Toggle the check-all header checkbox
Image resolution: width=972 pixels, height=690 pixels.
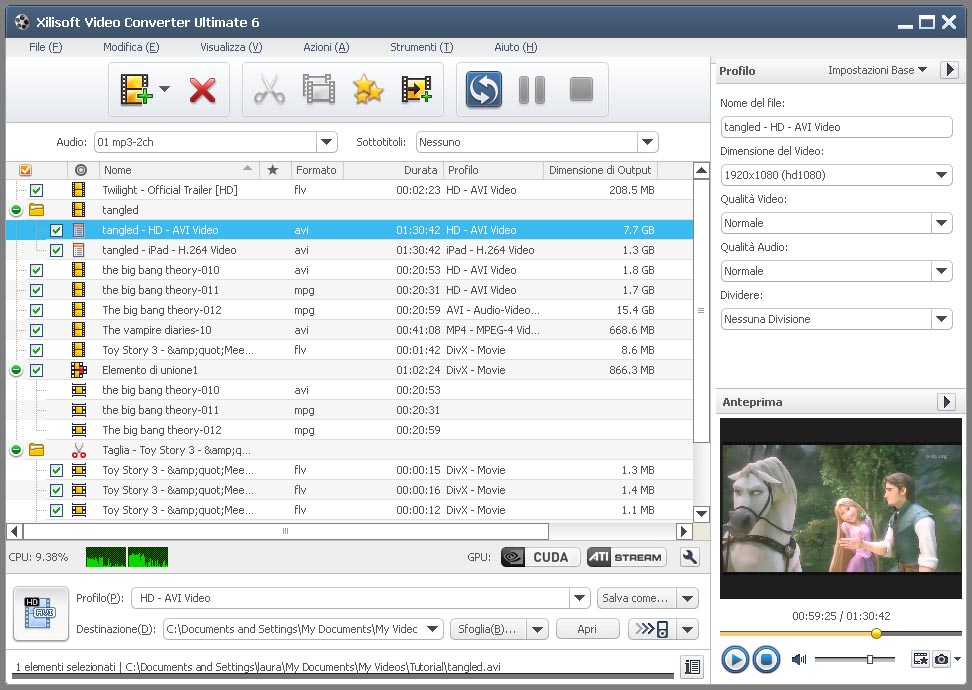click(x=25, y=170)
